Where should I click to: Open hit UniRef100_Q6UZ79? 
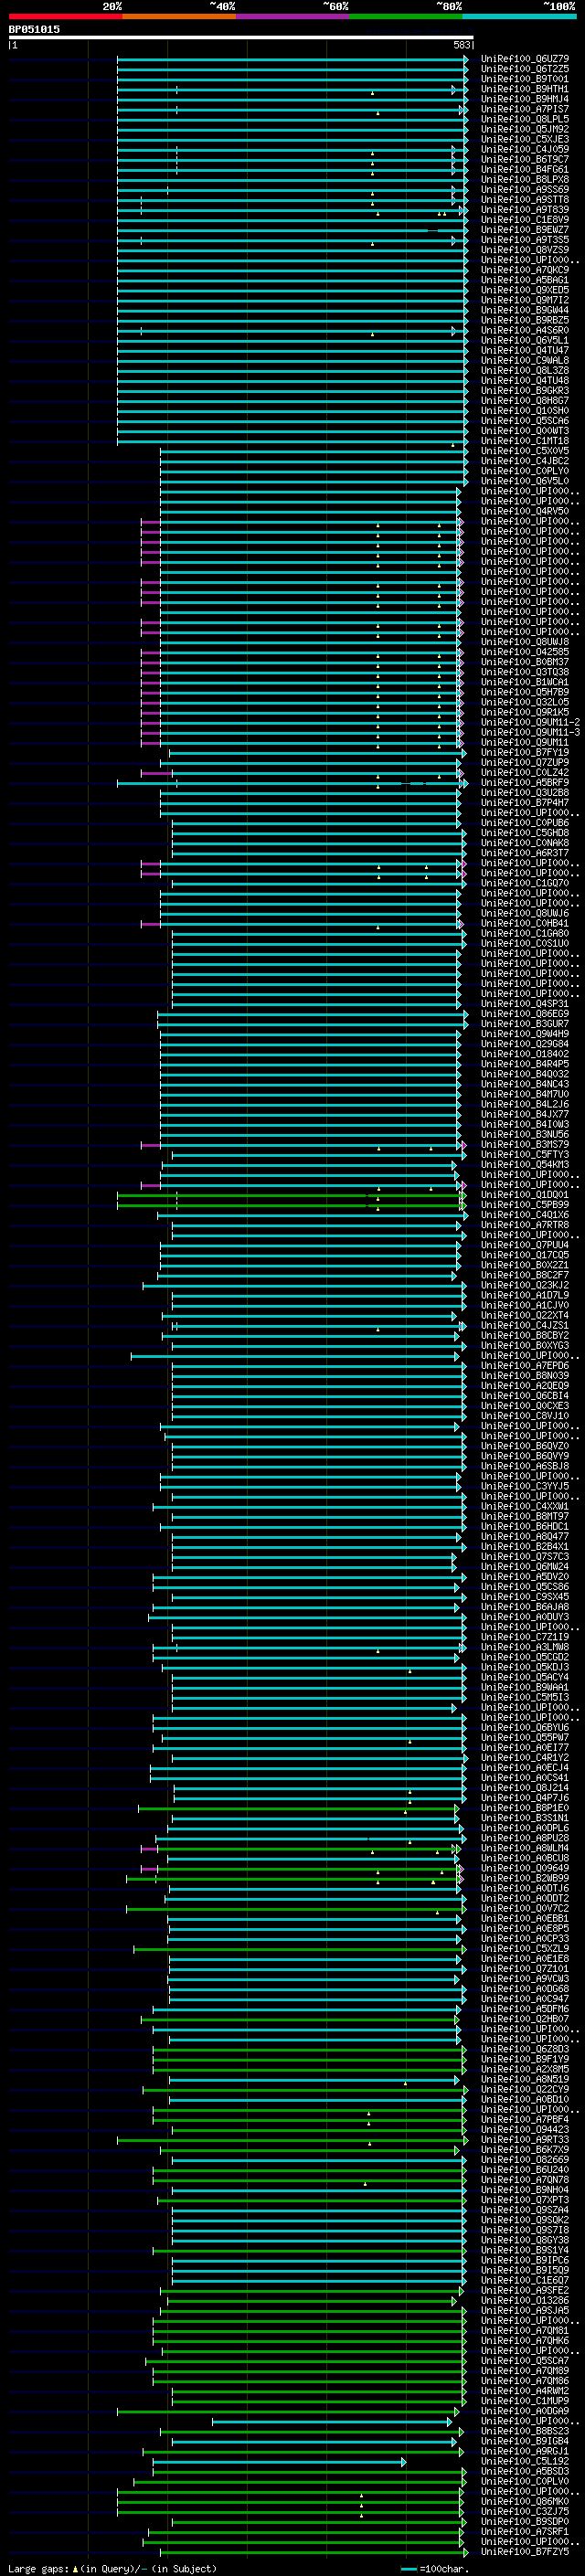click(524, 59)
